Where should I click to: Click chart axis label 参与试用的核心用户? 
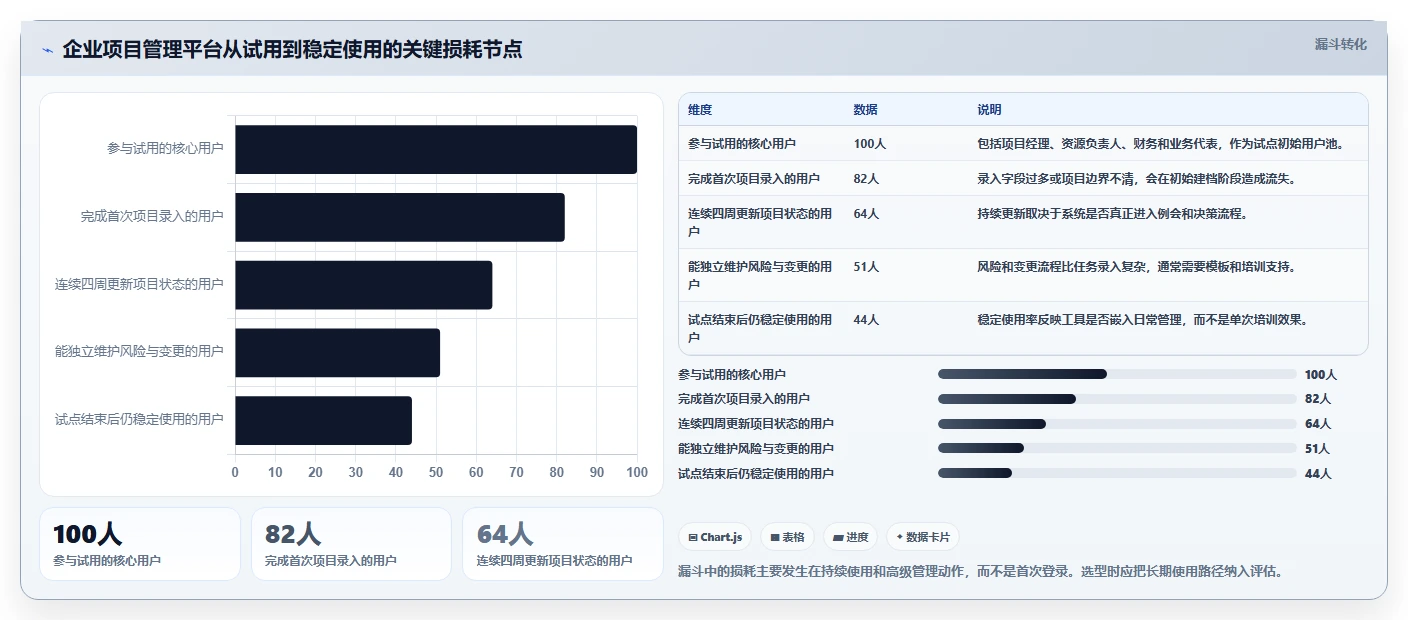click(x=165, y=149)
